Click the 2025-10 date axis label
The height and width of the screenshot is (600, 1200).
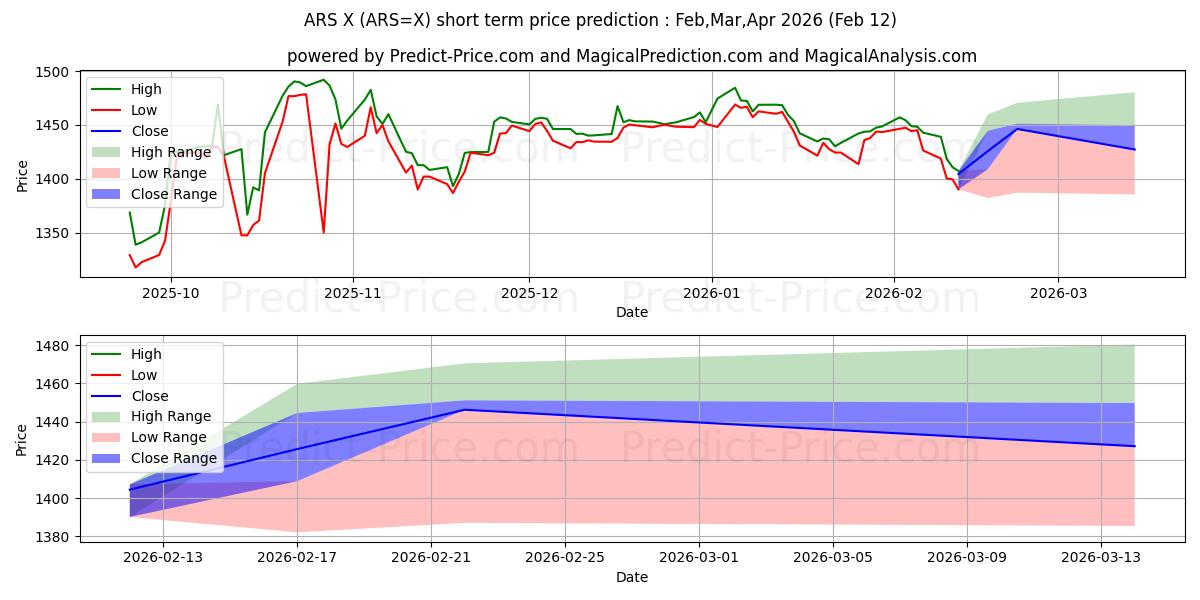(170, 294)
